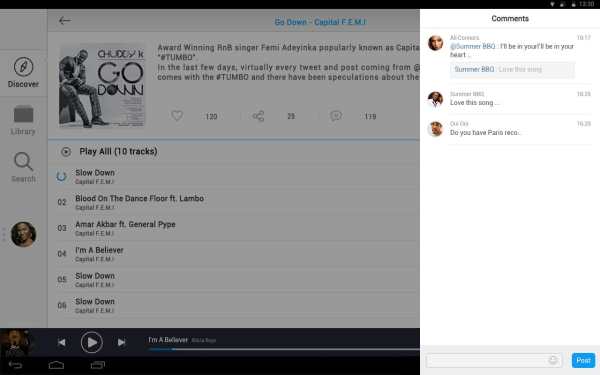
Task: Open third commenter's avatar
Action: pyautogui.click(x=435, y=129)
